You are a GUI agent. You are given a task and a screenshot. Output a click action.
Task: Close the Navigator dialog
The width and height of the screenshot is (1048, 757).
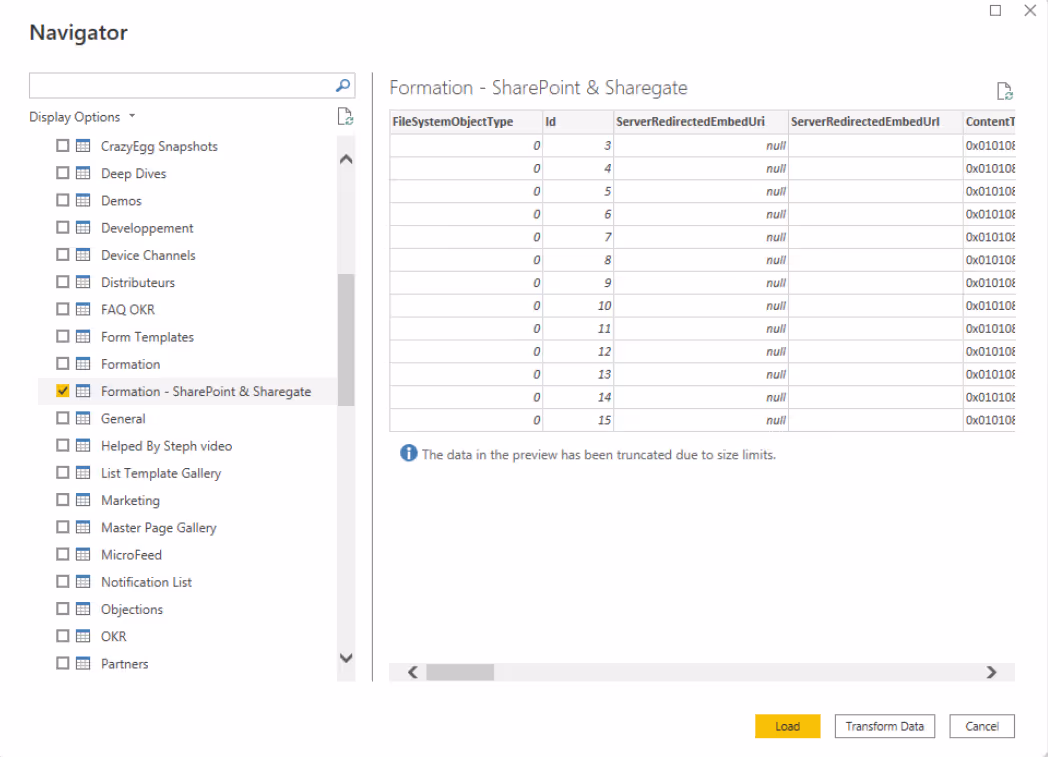[x=1030, y=10]
